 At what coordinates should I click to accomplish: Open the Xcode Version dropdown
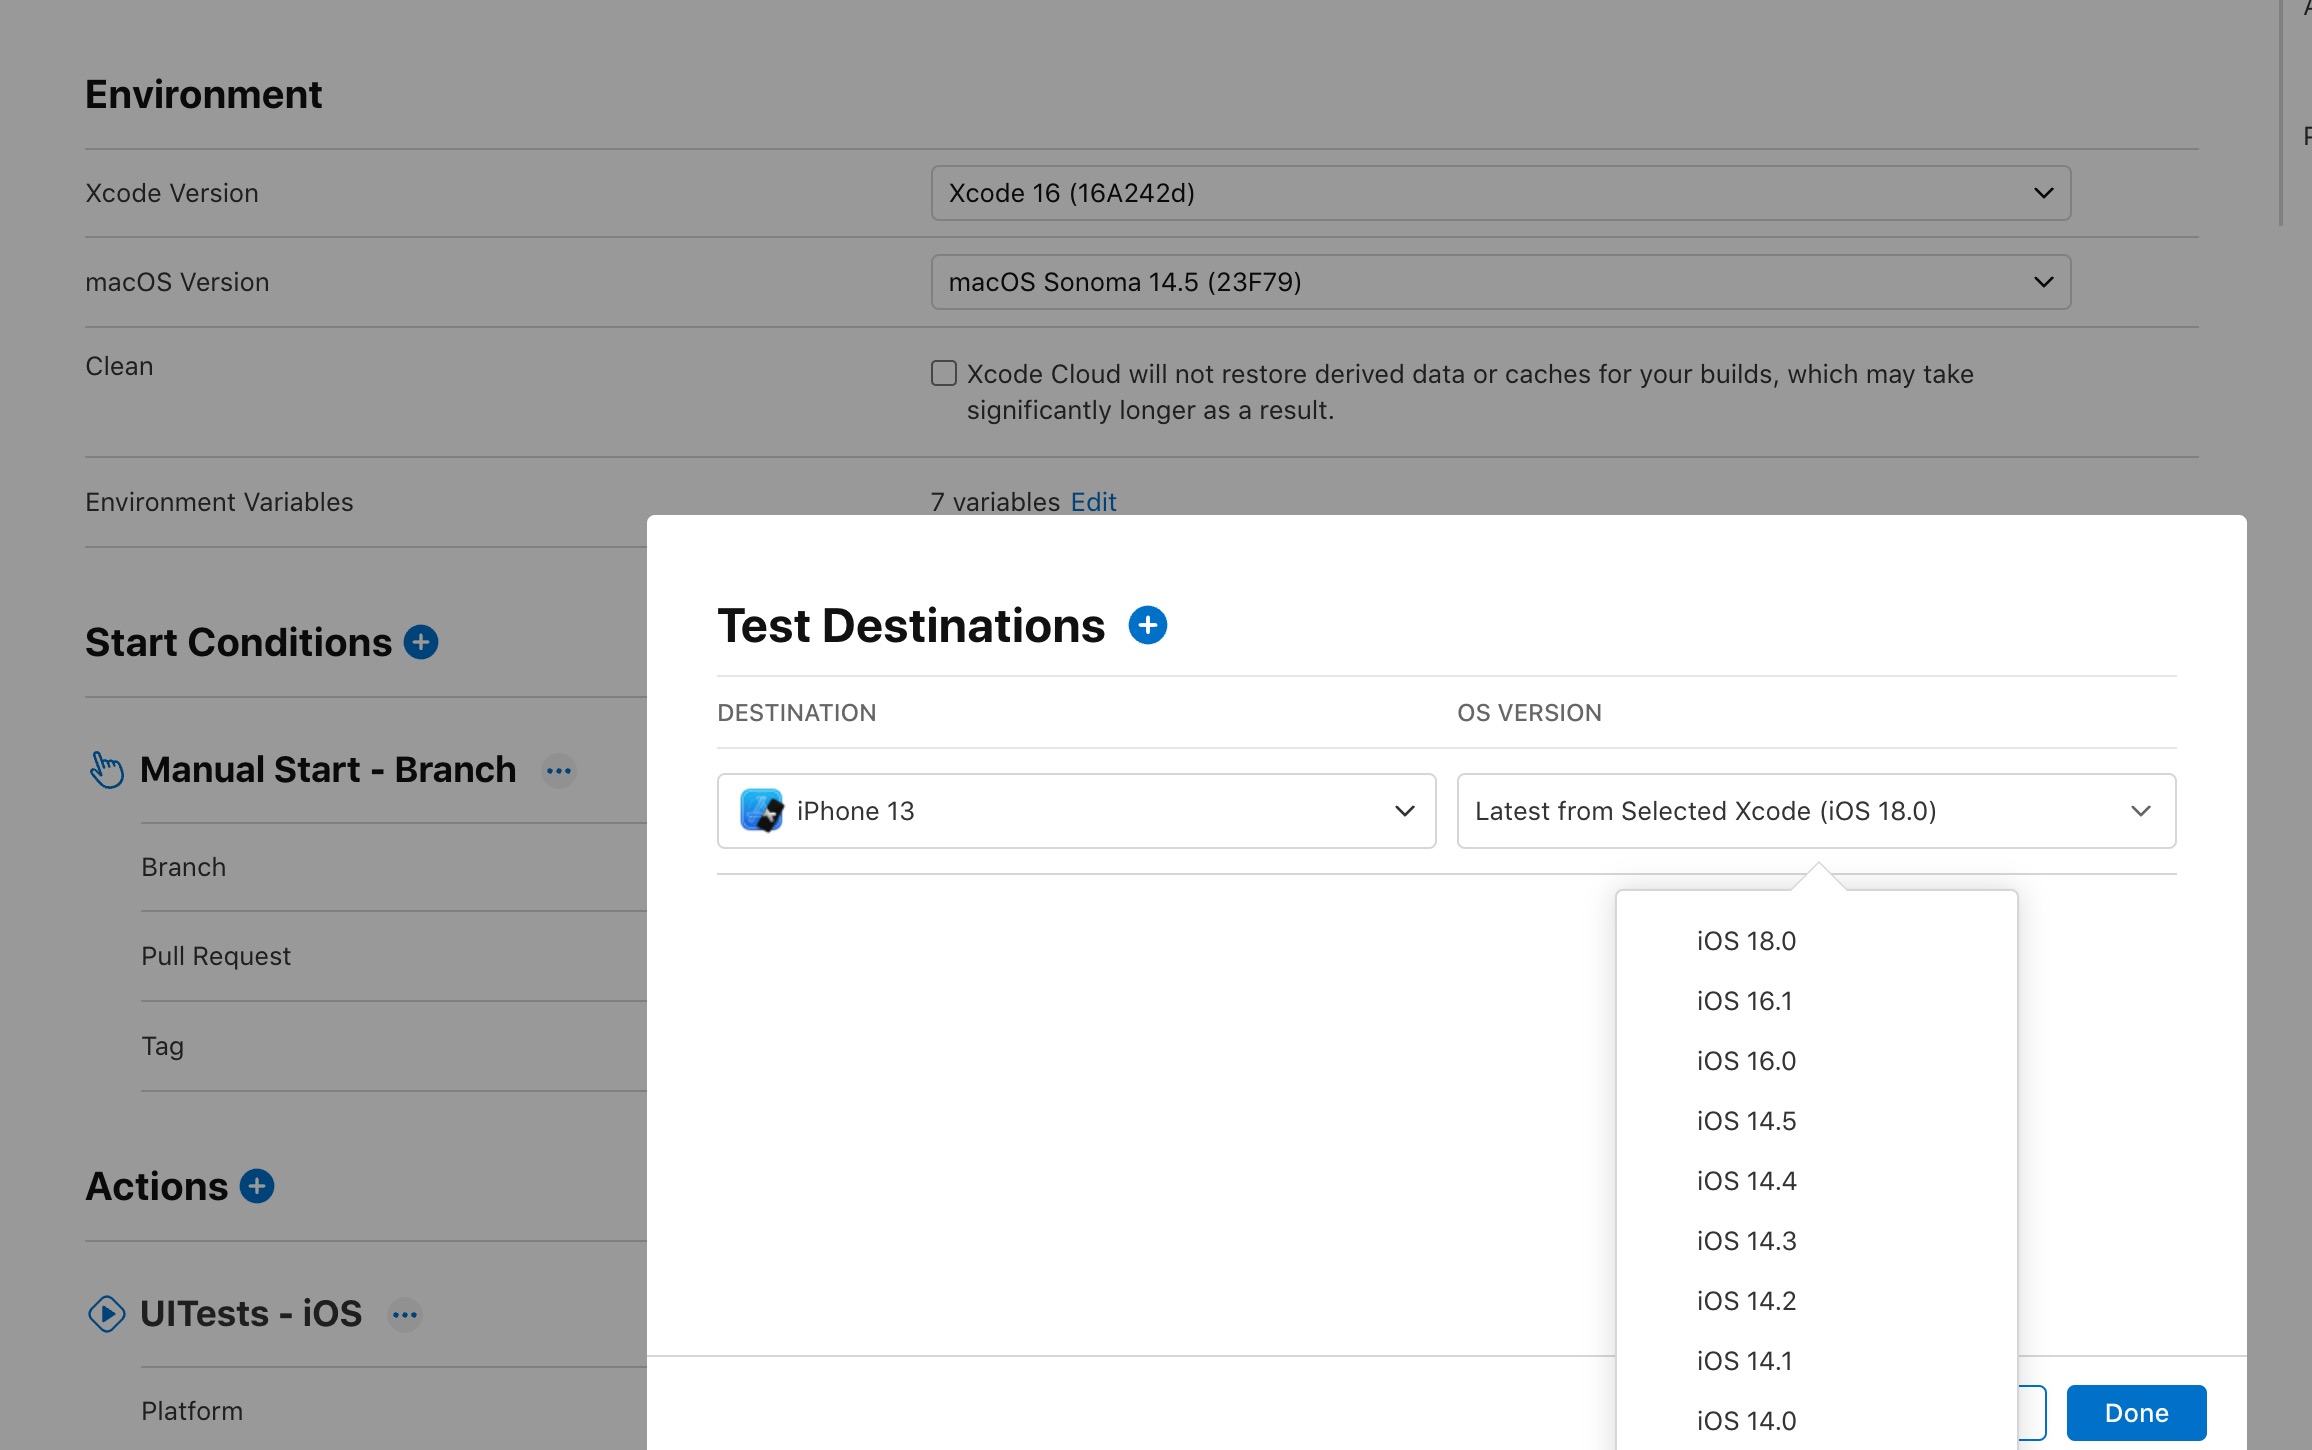click(1500, 193)
